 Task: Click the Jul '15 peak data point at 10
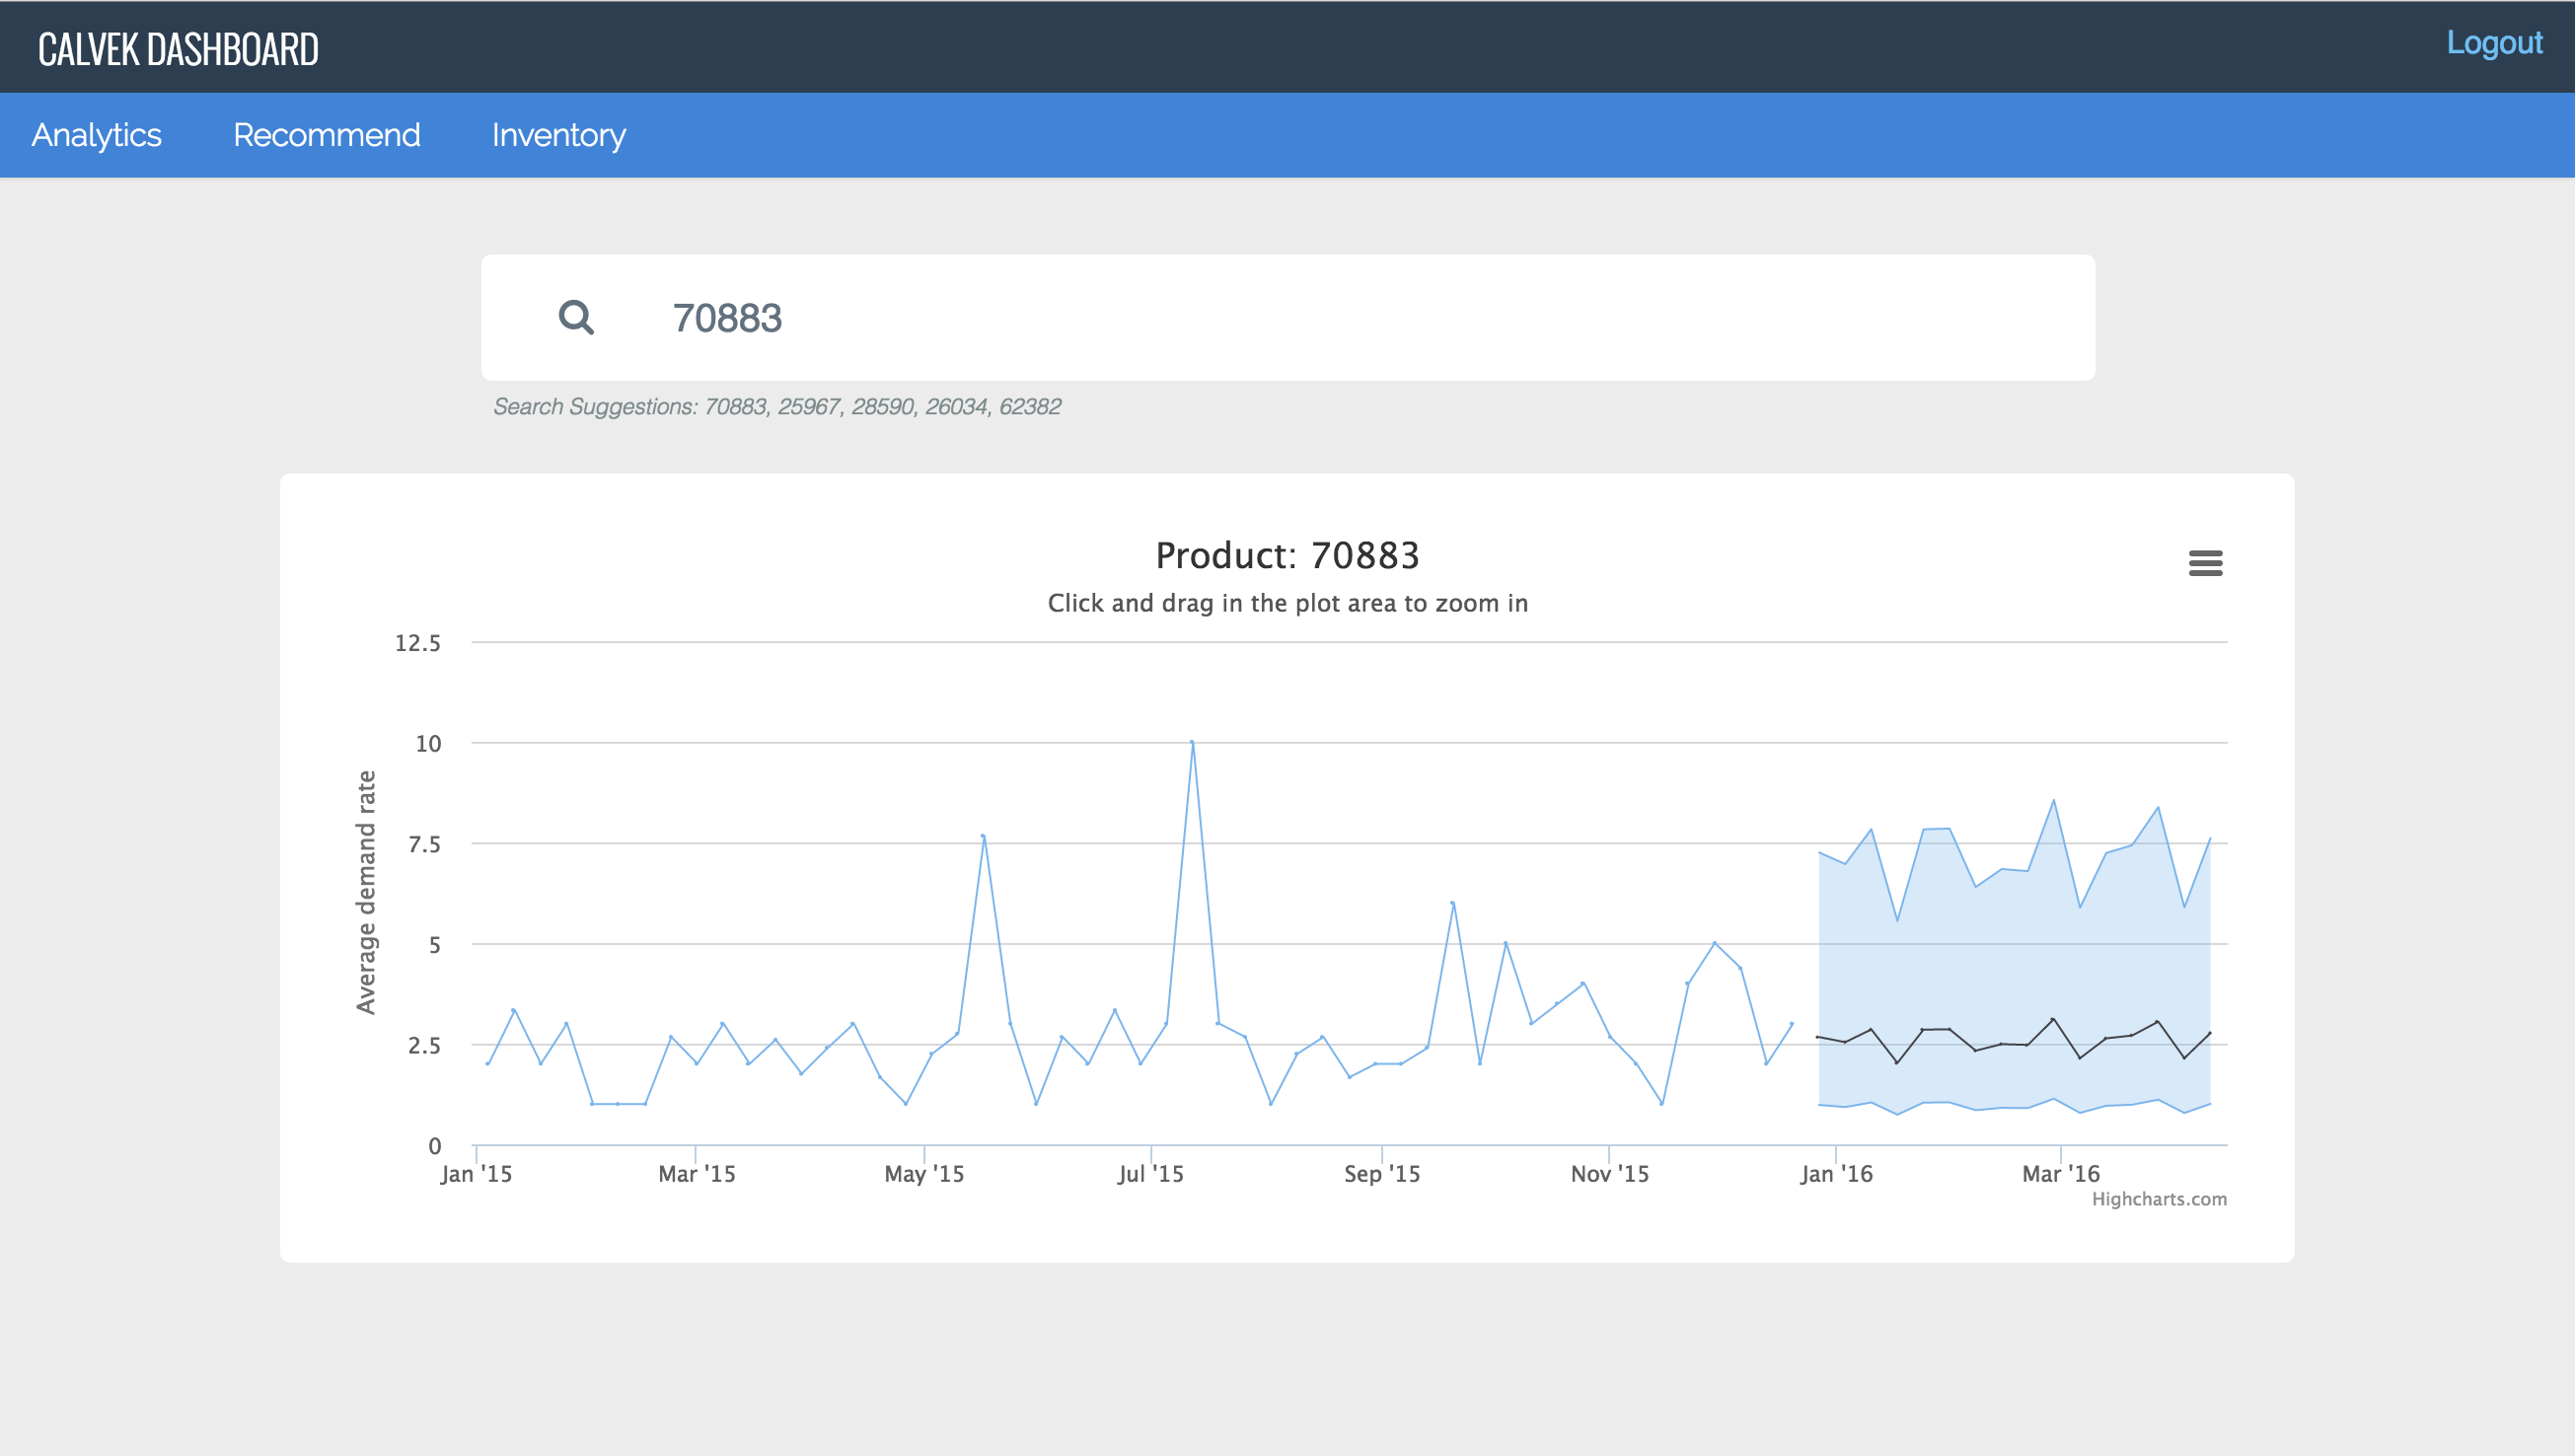pos(1192,742)
